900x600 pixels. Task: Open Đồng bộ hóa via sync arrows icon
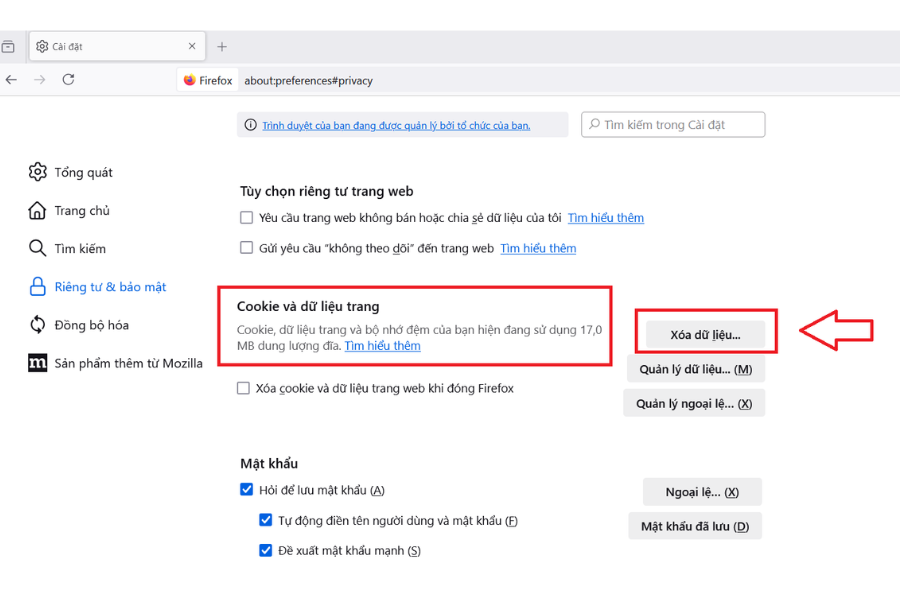click(37, 324)
